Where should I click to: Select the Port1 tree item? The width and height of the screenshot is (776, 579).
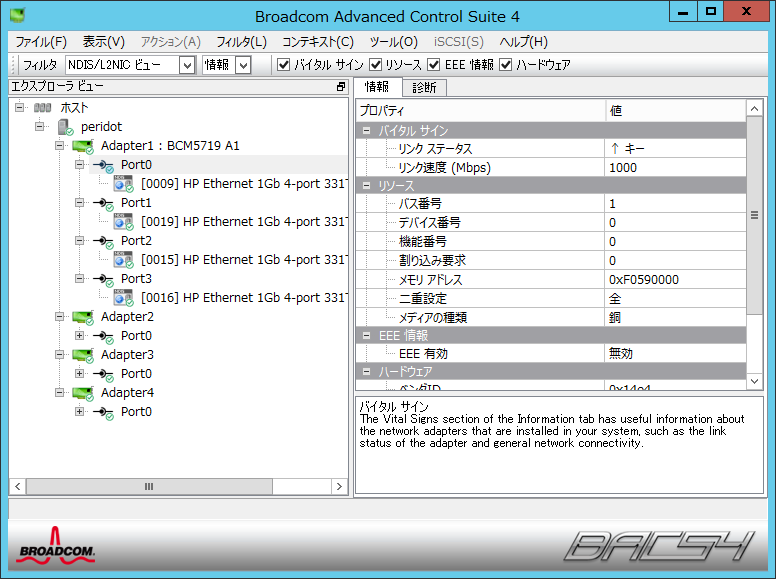point(137,203)
